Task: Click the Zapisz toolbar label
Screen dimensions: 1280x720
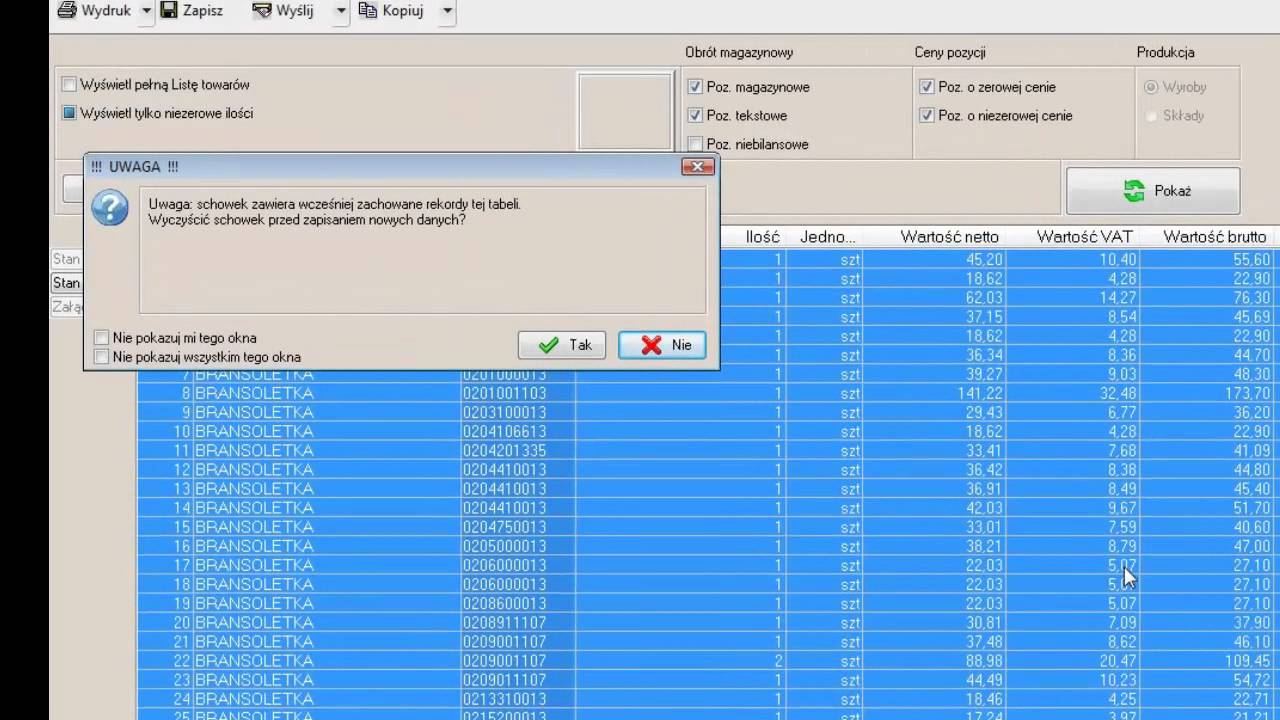Action: 203,11
